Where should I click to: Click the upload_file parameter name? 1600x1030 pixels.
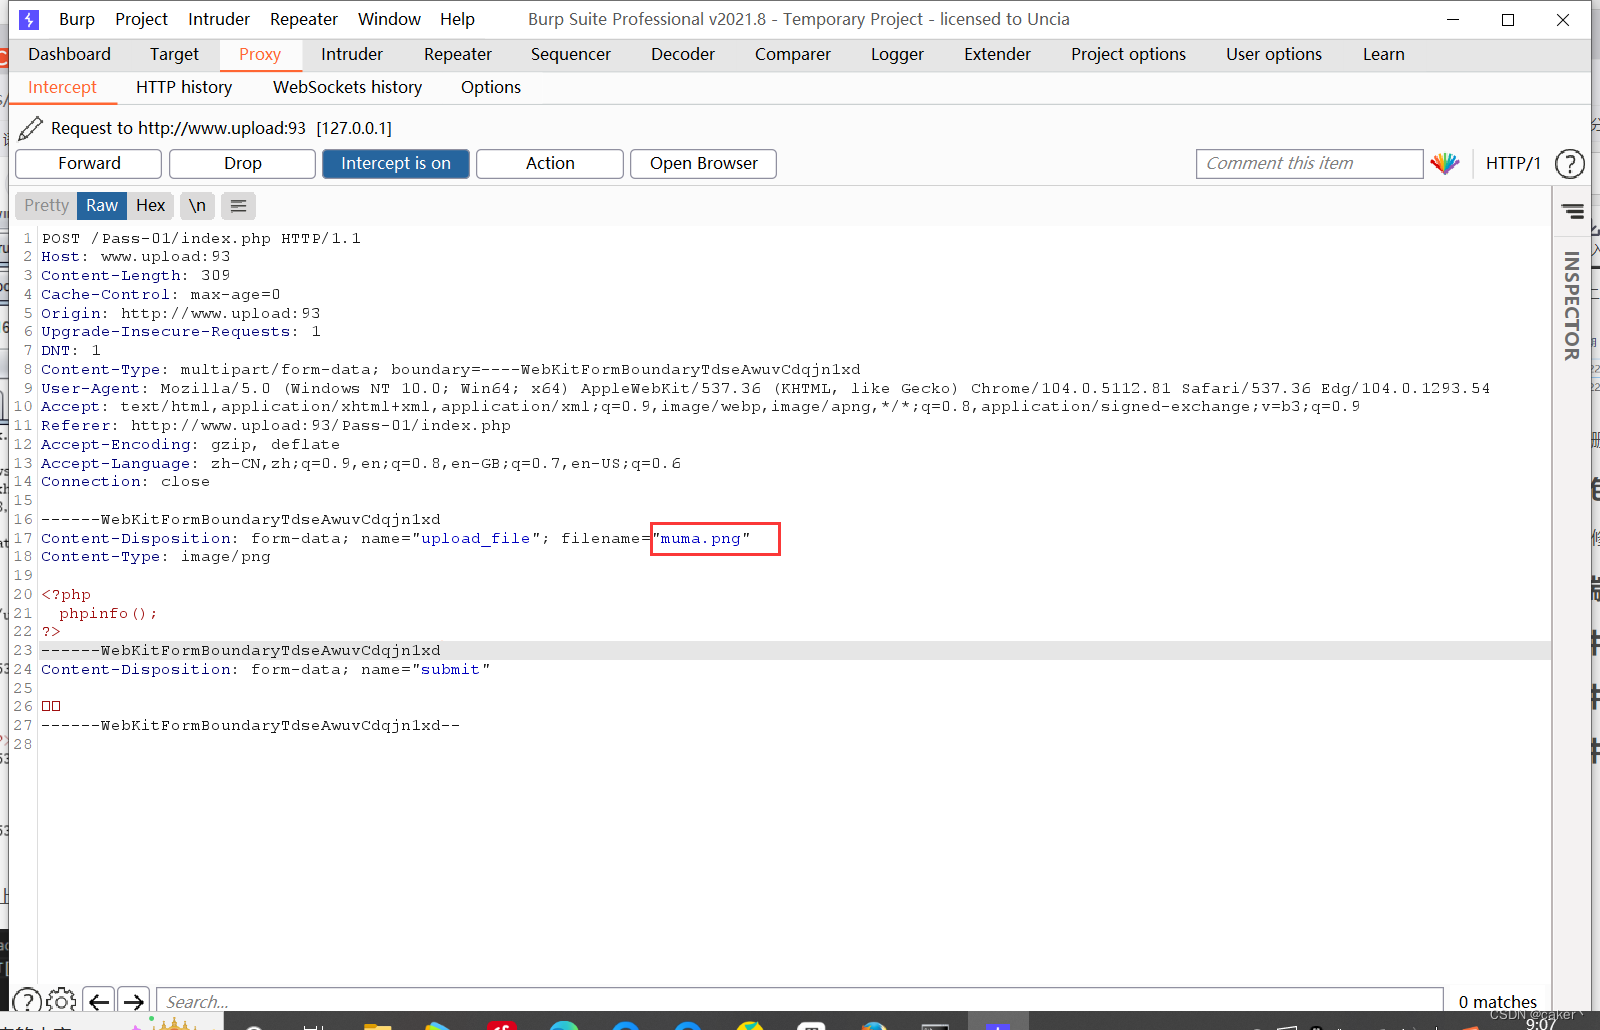pos(476,539)
